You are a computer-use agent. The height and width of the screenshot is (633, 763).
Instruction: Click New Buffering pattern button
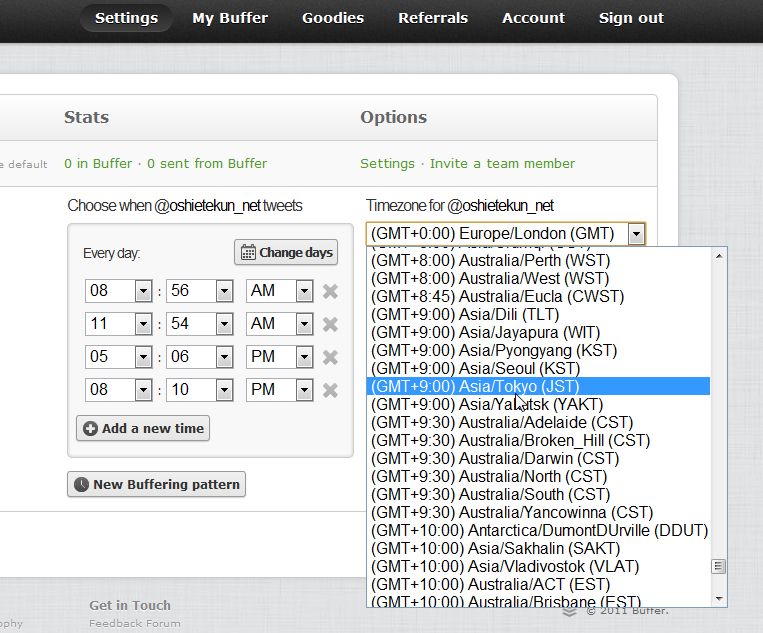(156, 484)
